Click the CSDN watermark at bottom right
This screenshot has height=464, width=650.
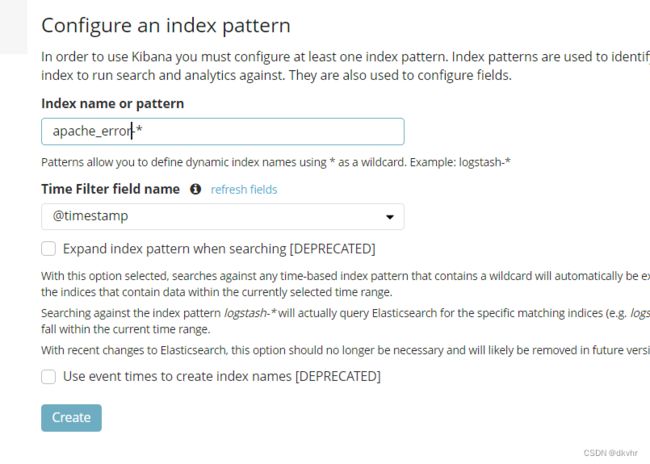(x=610, y=453)
